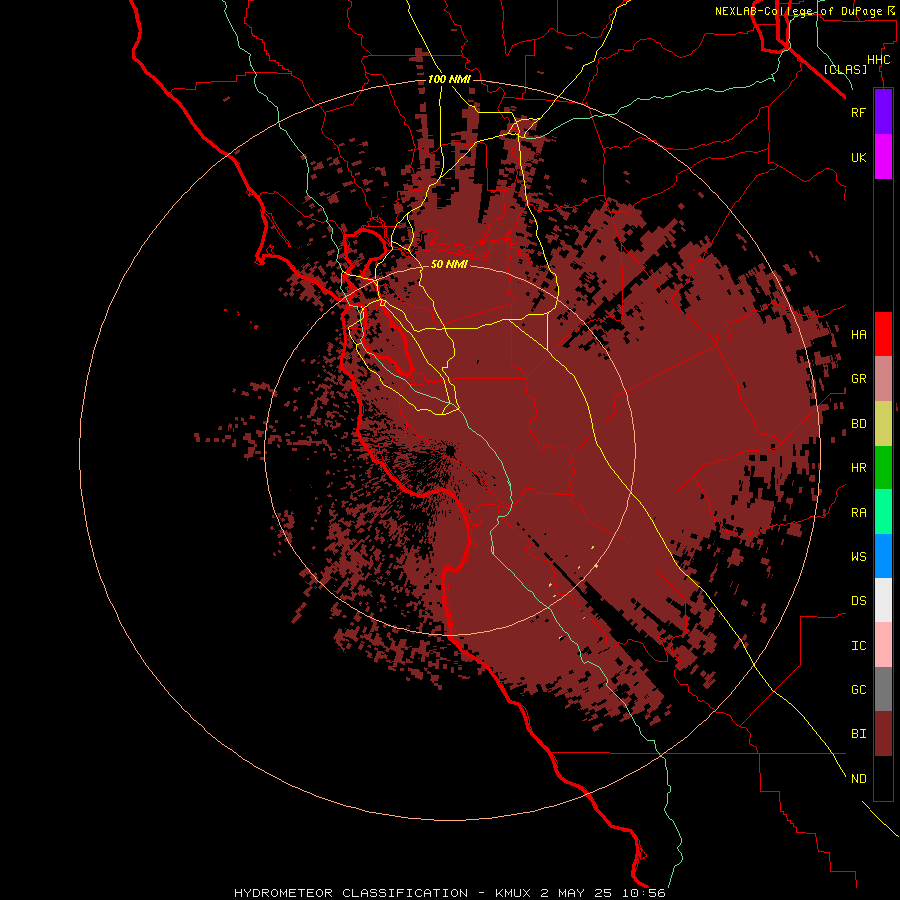This screenshot has width=900, height=900.
Task: Click the GC legend label
Action: (858, 690)
